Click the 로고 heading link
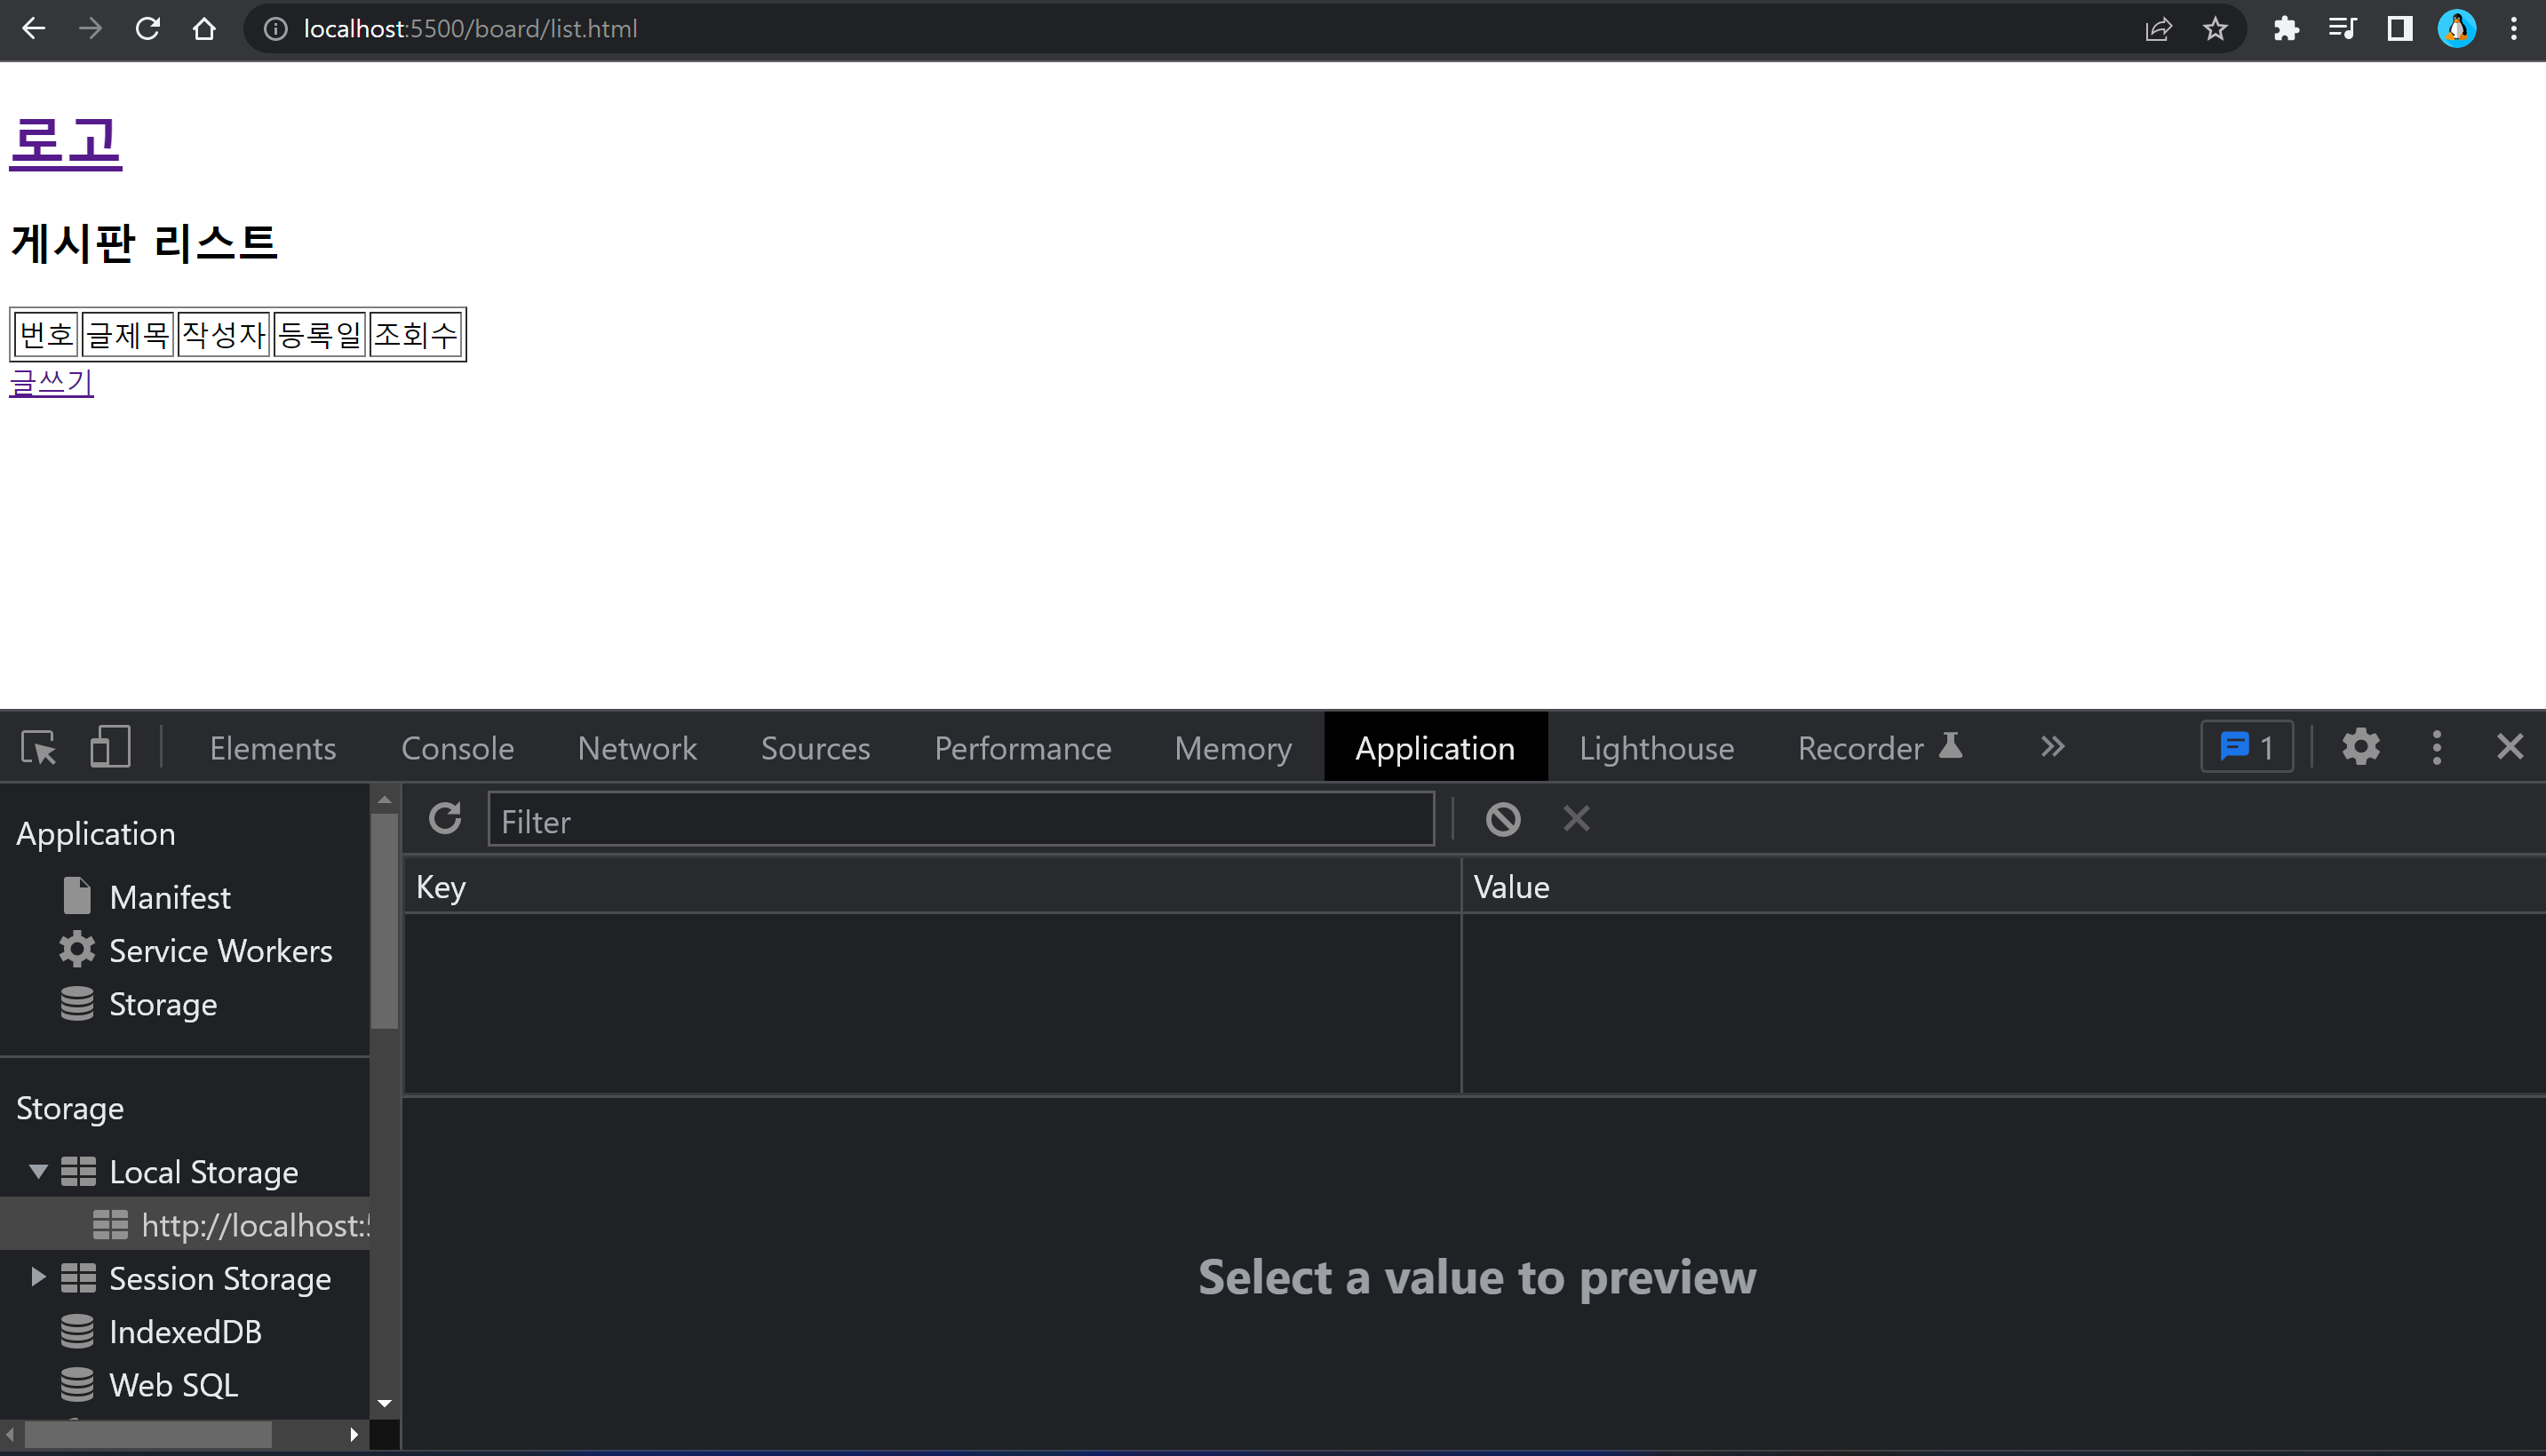2546x1456 pixels. (x=66, y=141)
